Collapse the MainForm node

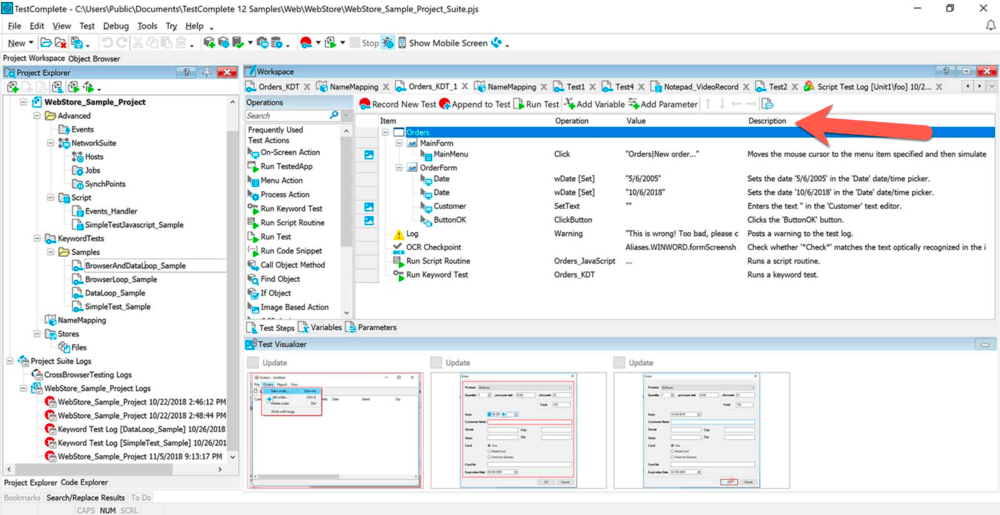398,143
